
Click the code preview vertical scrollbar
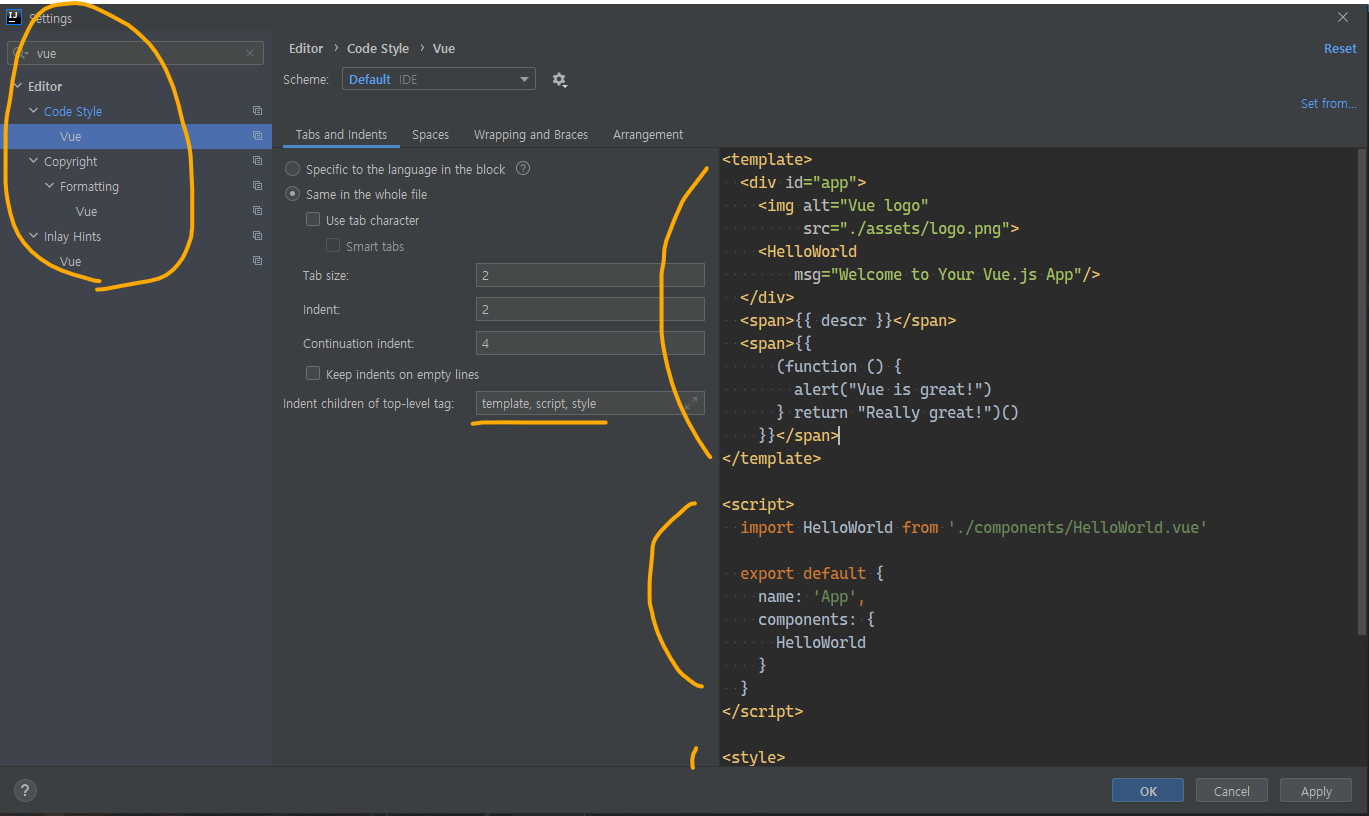tap(1360, 392)
